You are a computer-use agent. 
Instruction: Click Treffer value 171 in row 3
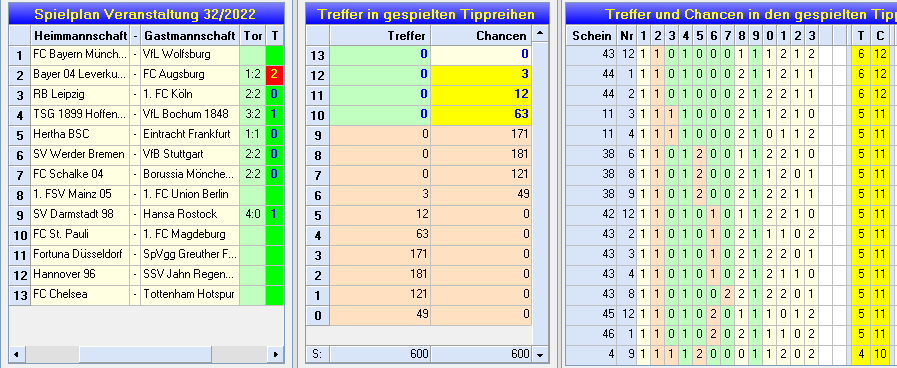[x=380, y=255]
